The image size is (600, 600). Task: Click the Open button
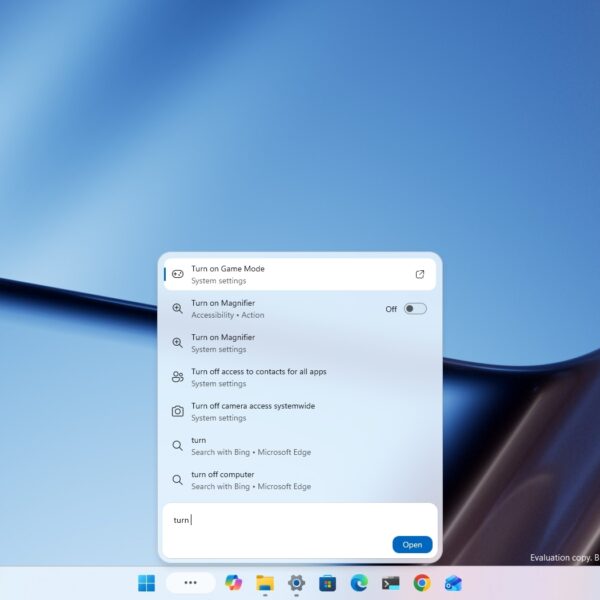[x=412, y=545]
